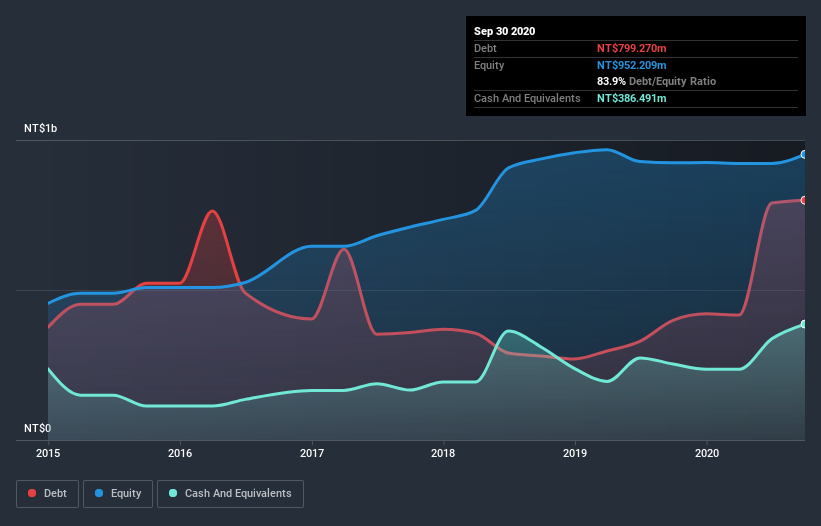Click the NT$952.209m equity value

(631, 65)
